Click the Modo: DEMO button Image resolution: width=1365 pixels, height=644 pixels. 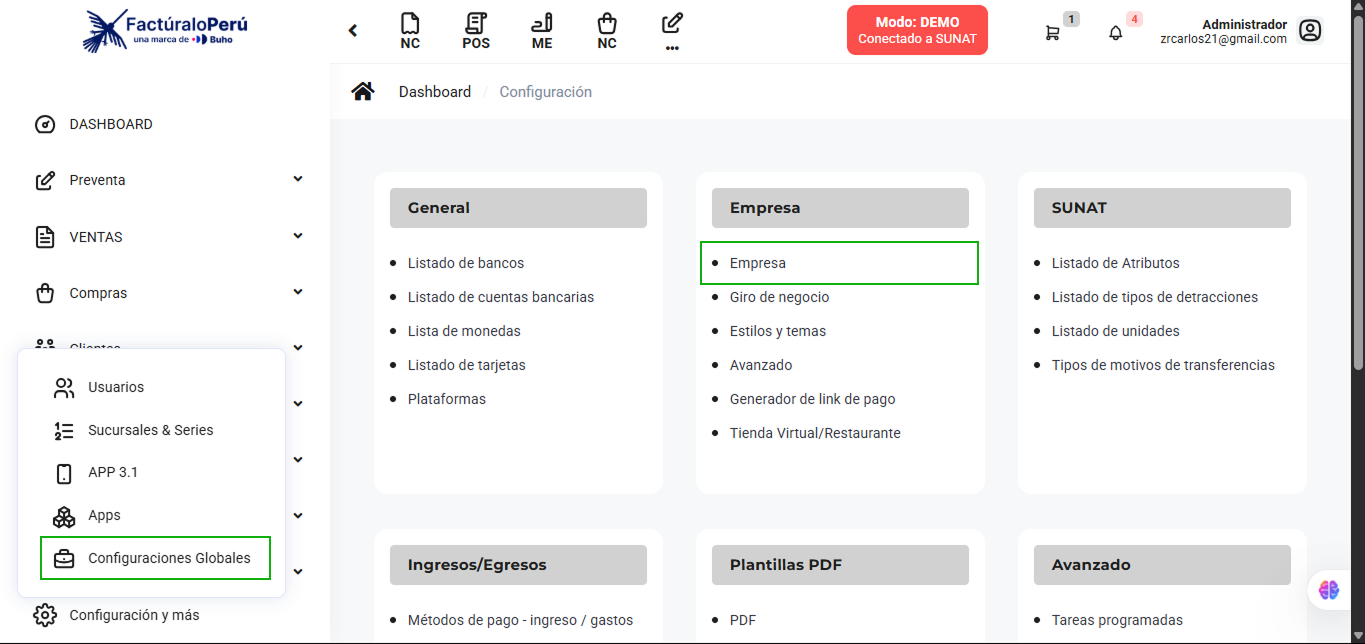916,30
